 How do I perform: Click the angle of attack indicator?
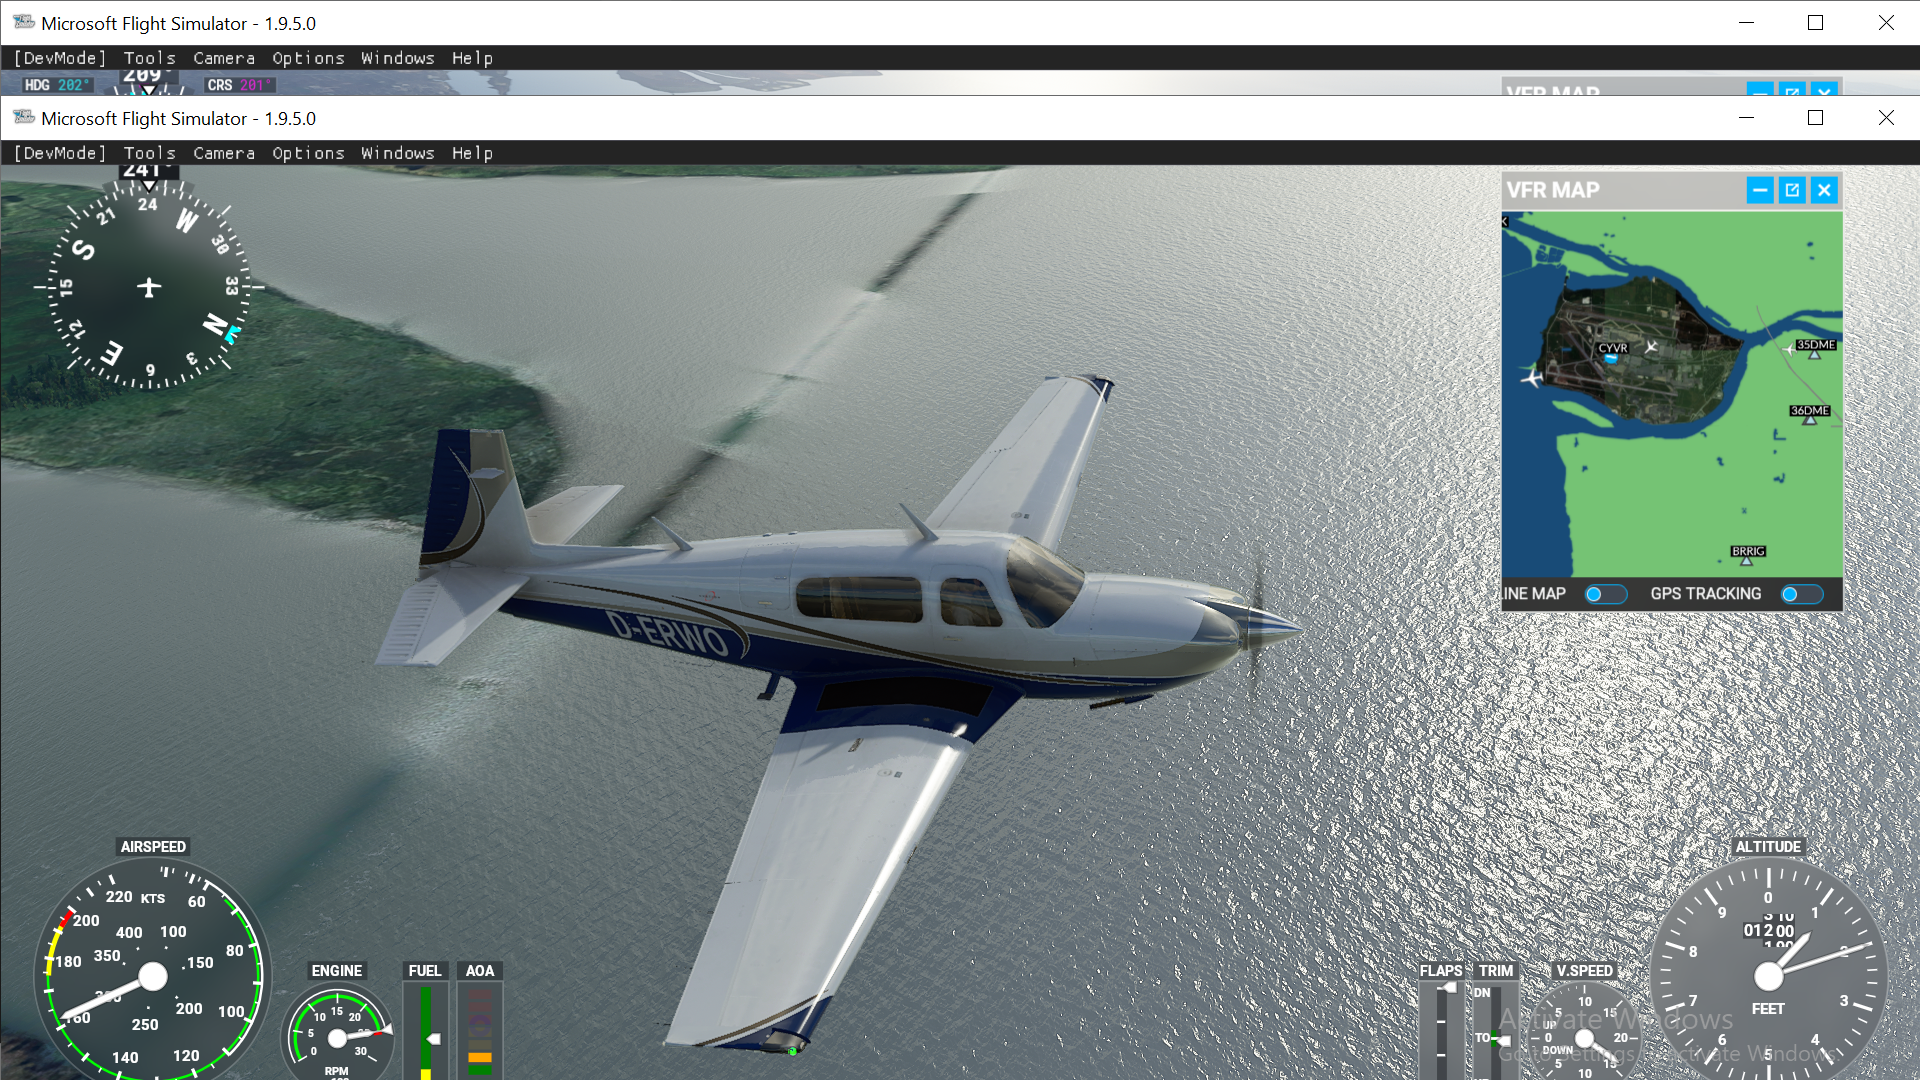point(480,1031)
